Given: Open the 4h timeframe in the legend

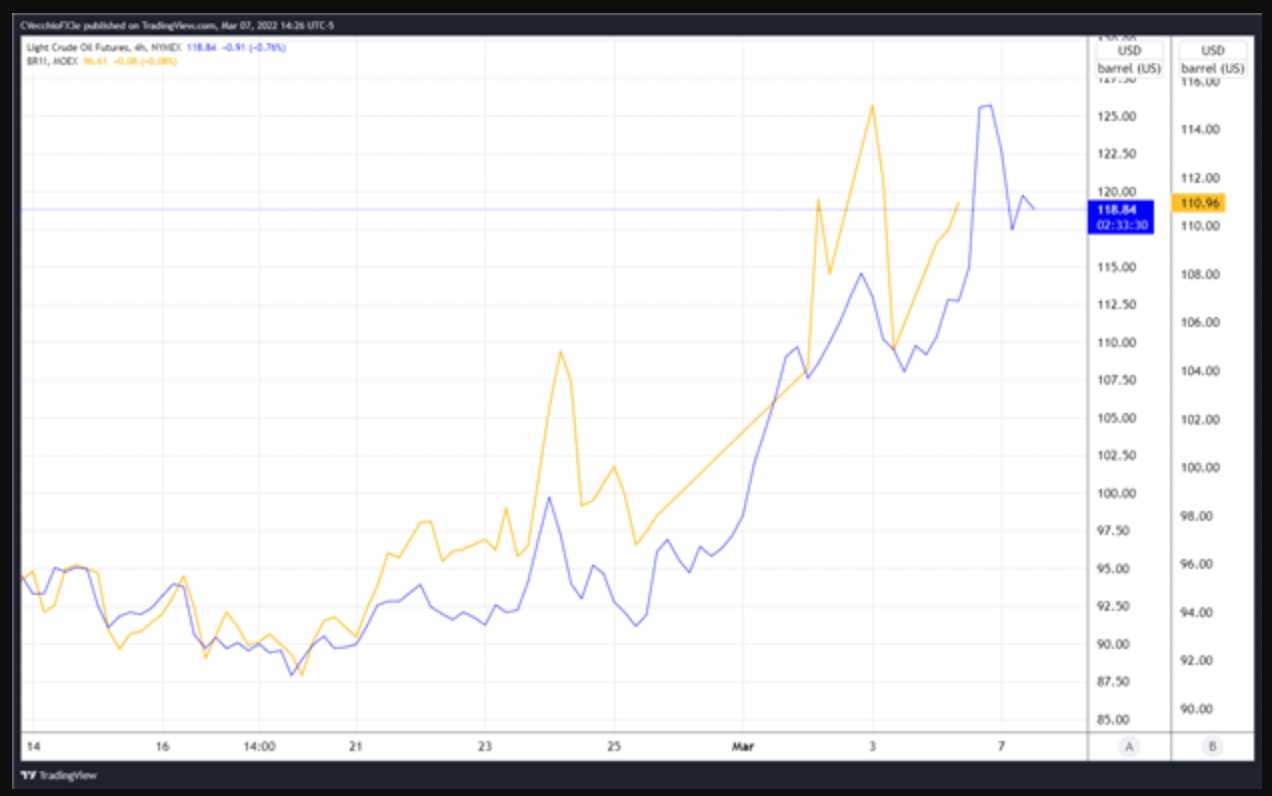Looking at the screenshot, I should [140, 44].
